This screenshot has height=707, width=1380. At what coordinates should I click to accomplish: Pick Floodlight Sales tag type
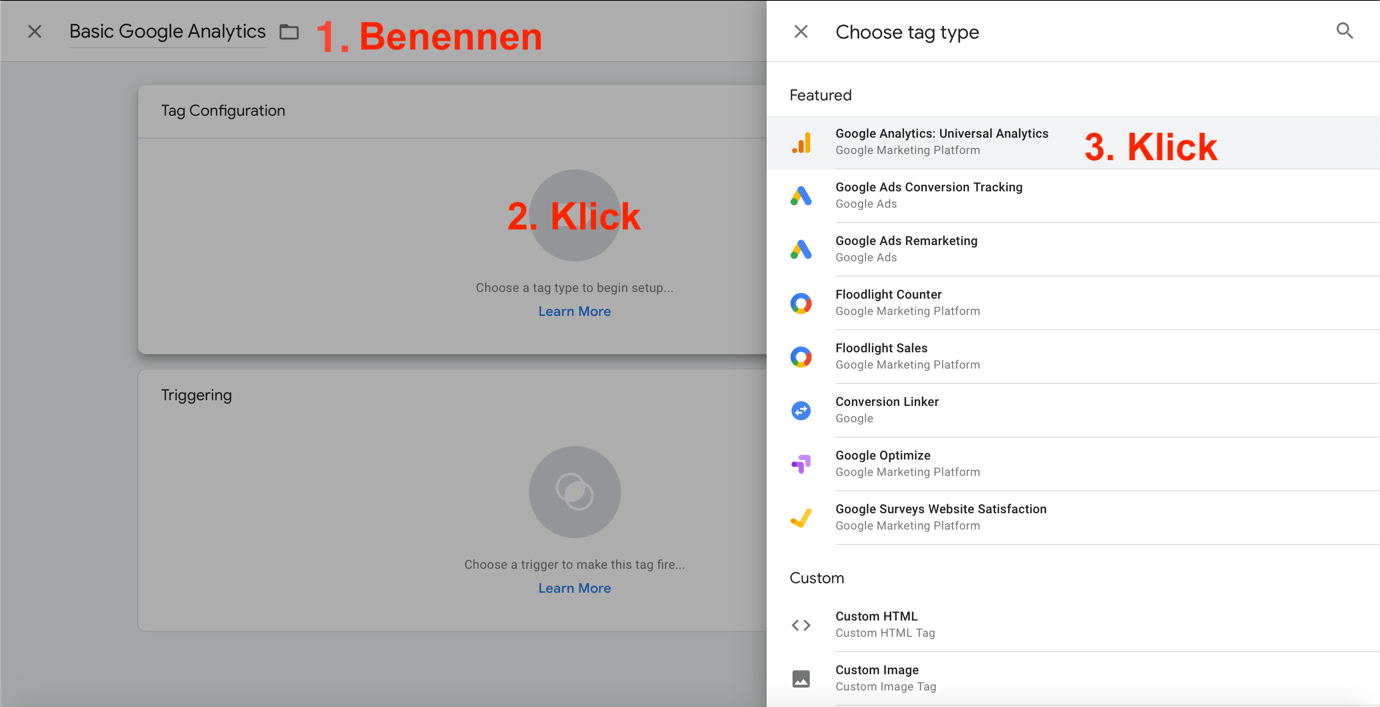pyautogui.click(x=1073, y=357)
